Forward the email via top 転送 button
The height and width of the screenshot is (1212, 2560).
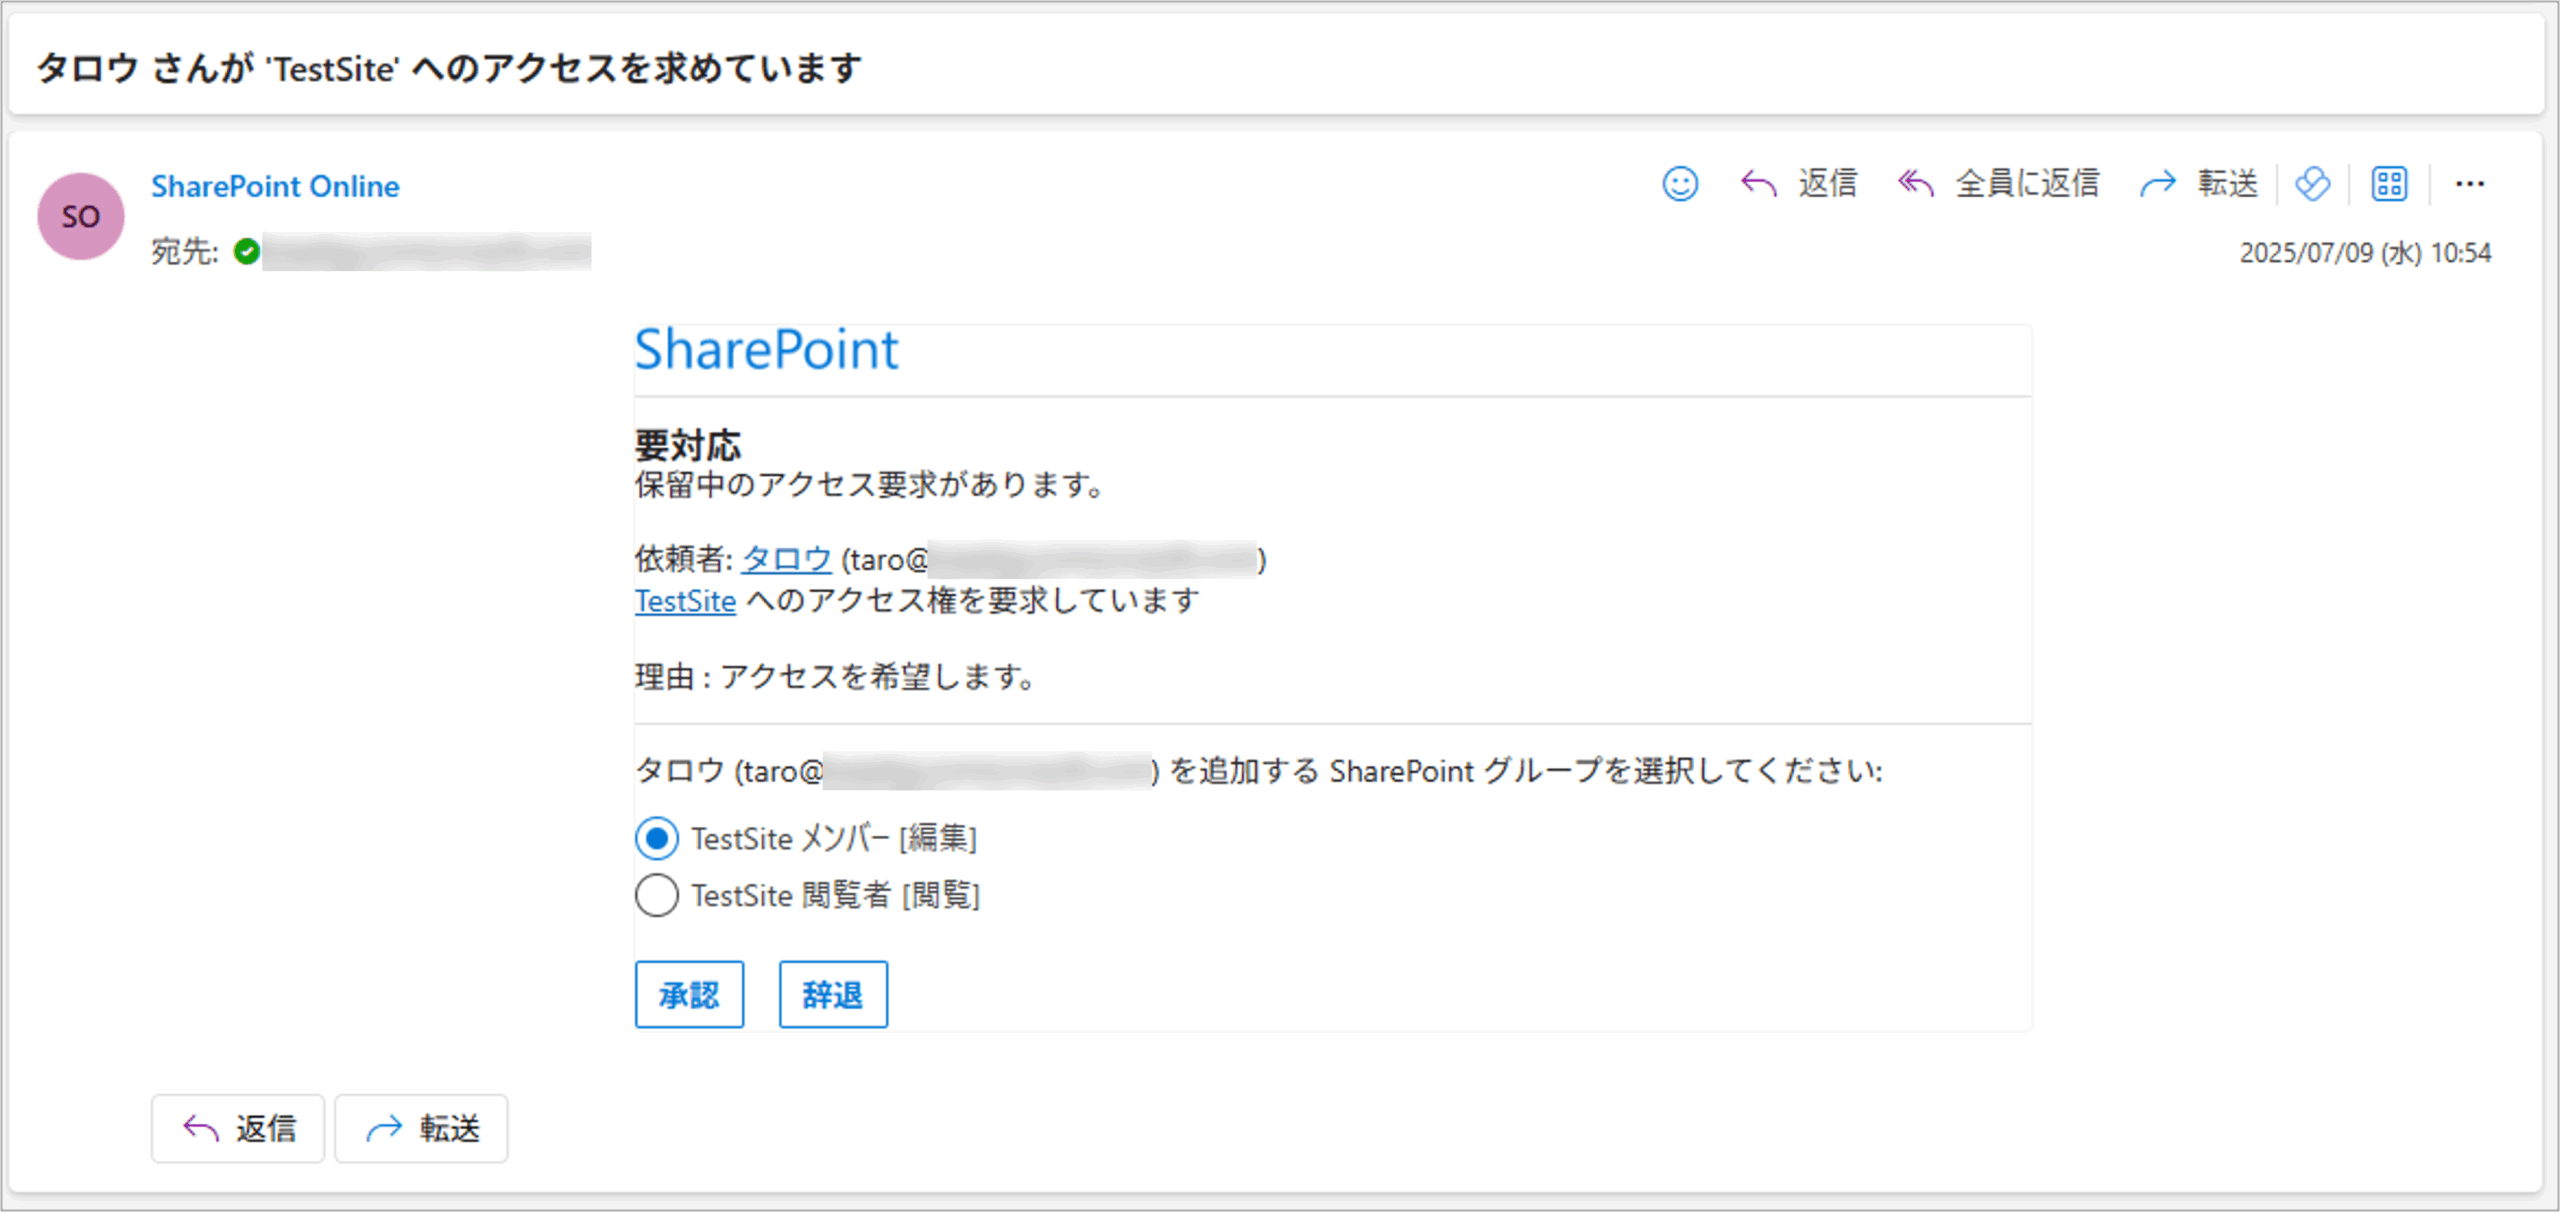tap(2199, 184)
